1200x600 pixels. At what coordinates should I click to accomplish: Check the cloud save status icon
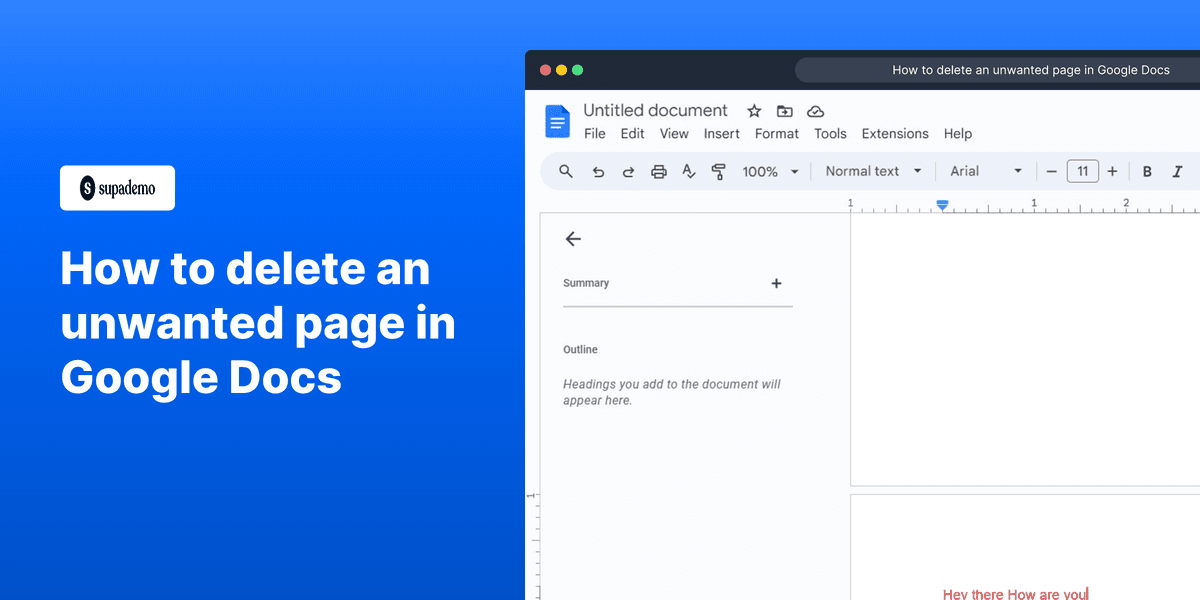(x=815, y=111)
